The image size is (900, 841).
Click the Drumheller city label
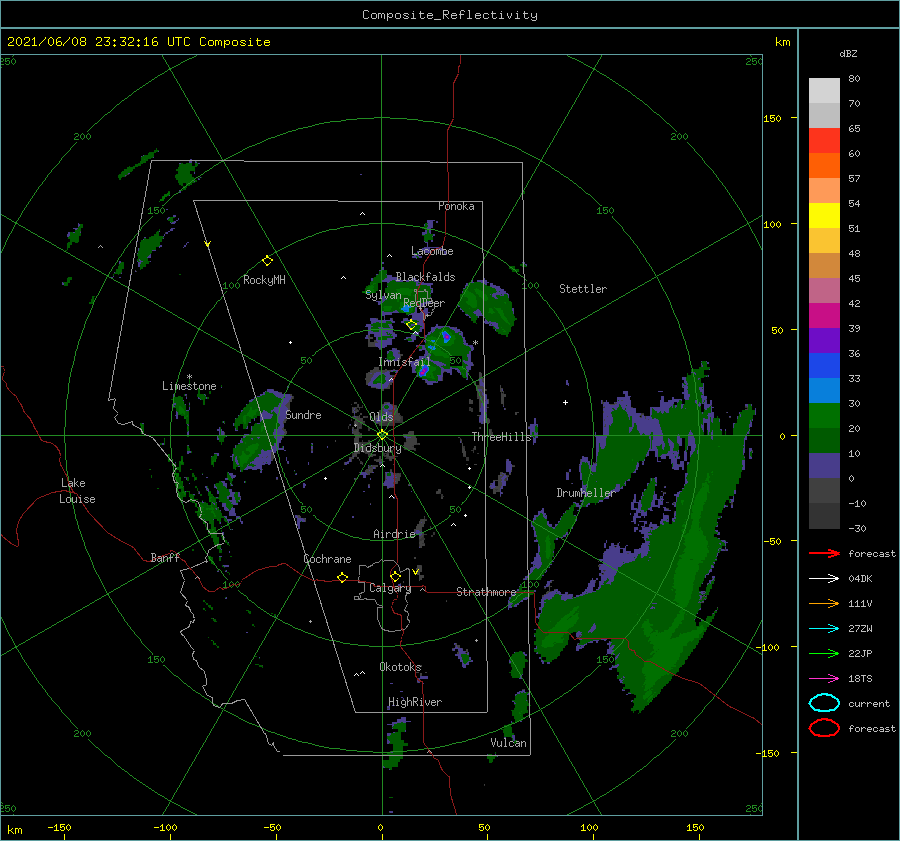pyautogui.click(x=585, y=493)
